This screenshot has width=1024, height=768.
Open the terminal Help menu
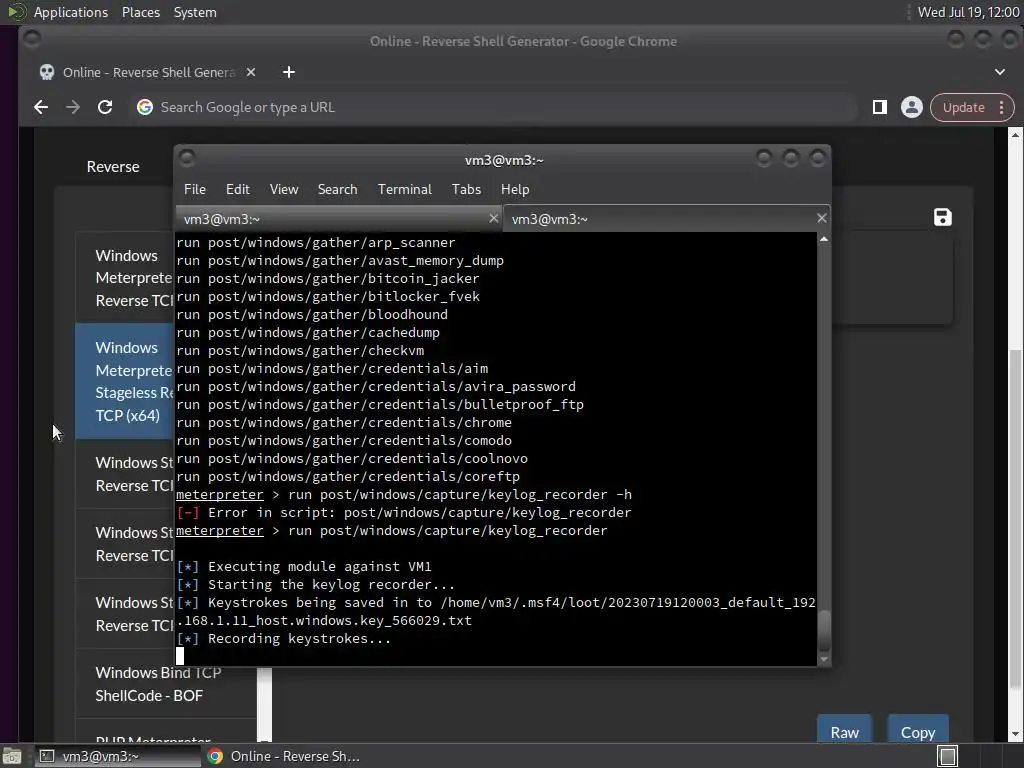(x=515, y=189)
